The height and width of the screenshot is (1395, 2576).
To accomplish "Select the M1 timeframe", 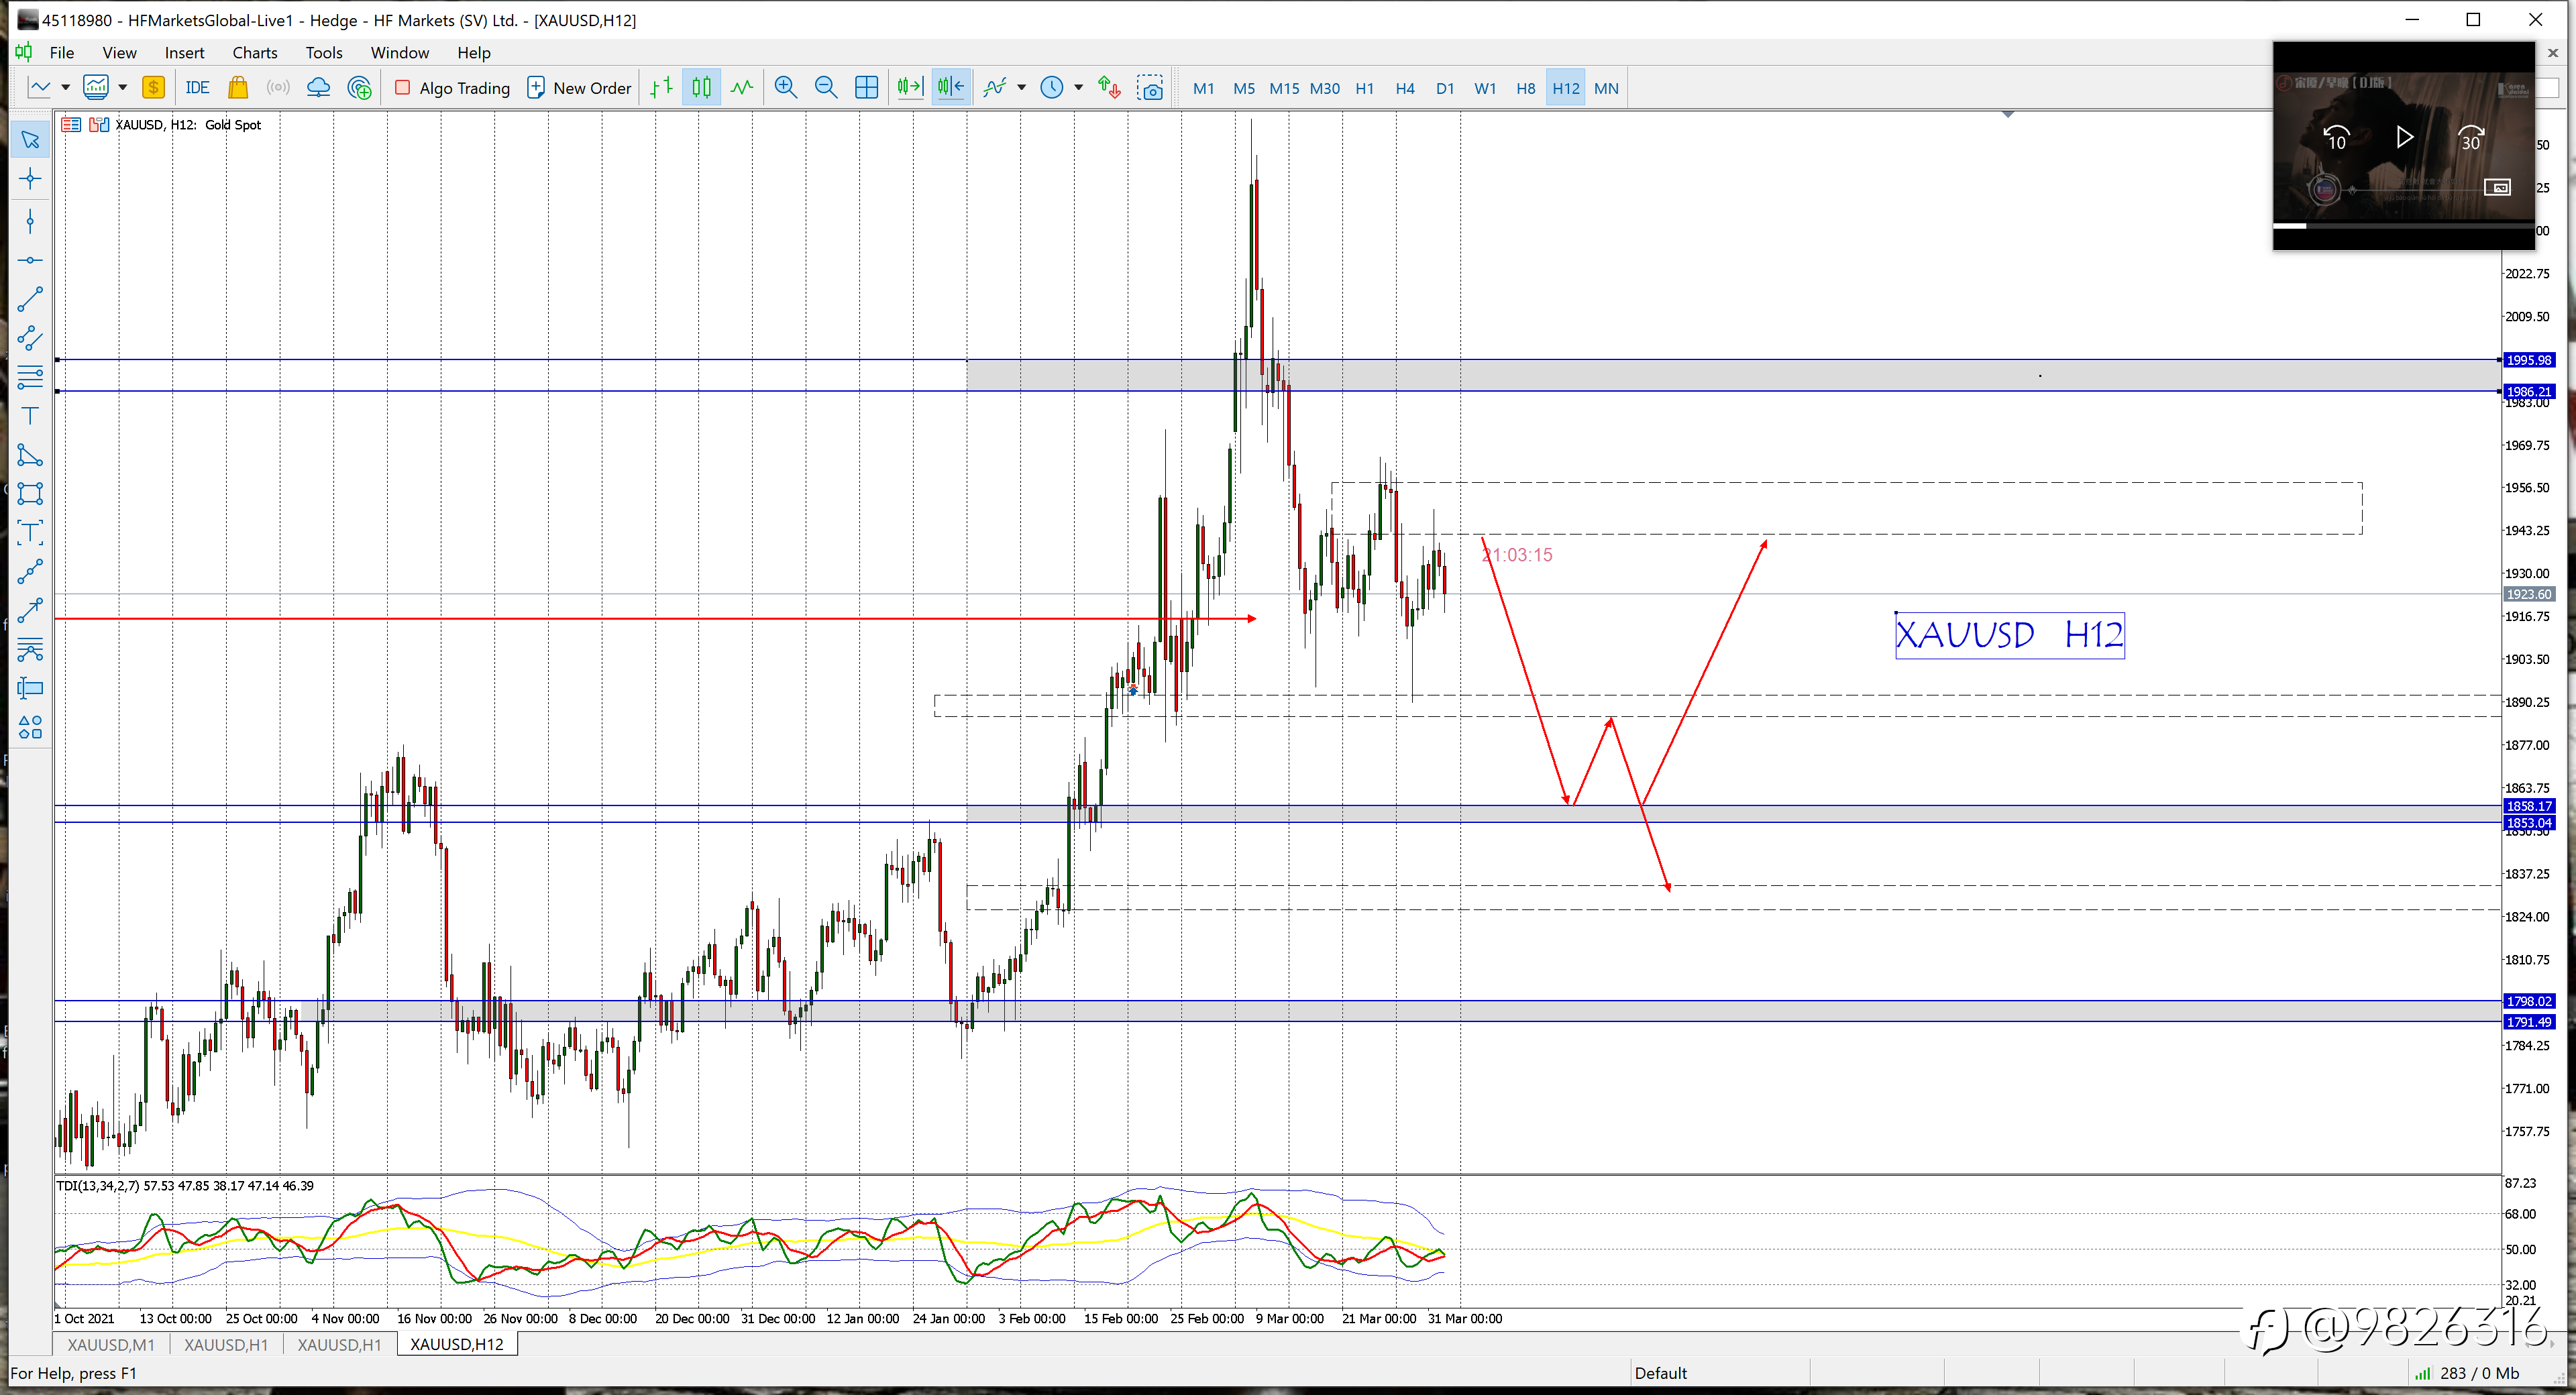I will point(1203,88).
